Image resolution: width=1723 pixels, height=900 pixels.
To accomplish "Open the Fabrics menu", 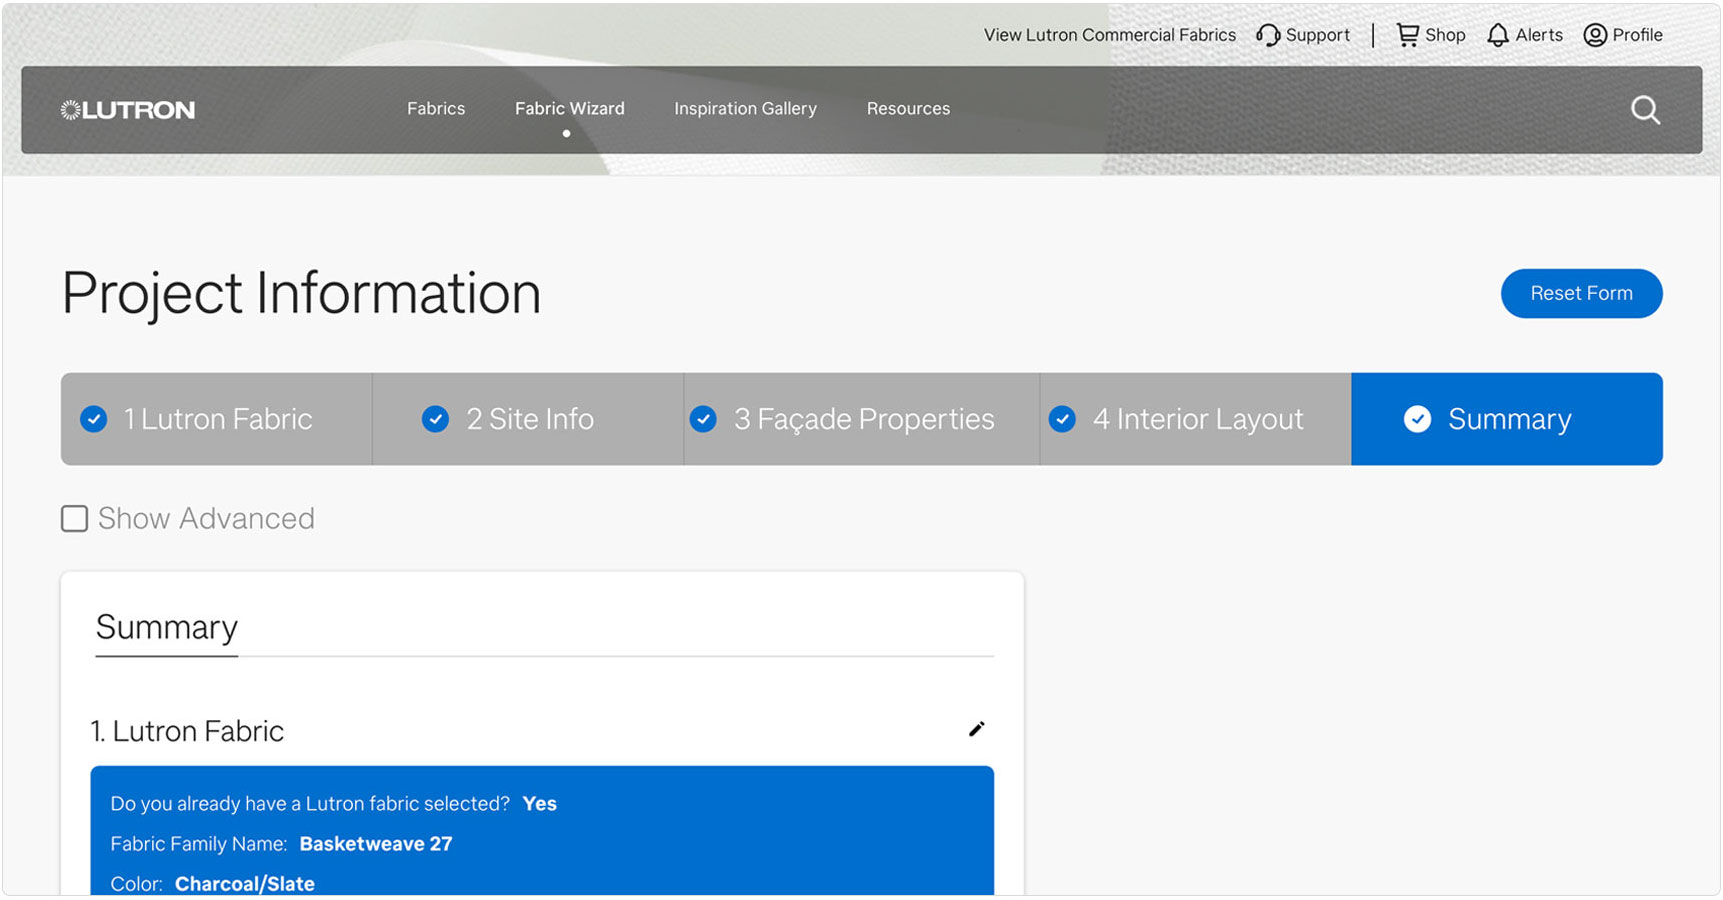I will point(436,108).
